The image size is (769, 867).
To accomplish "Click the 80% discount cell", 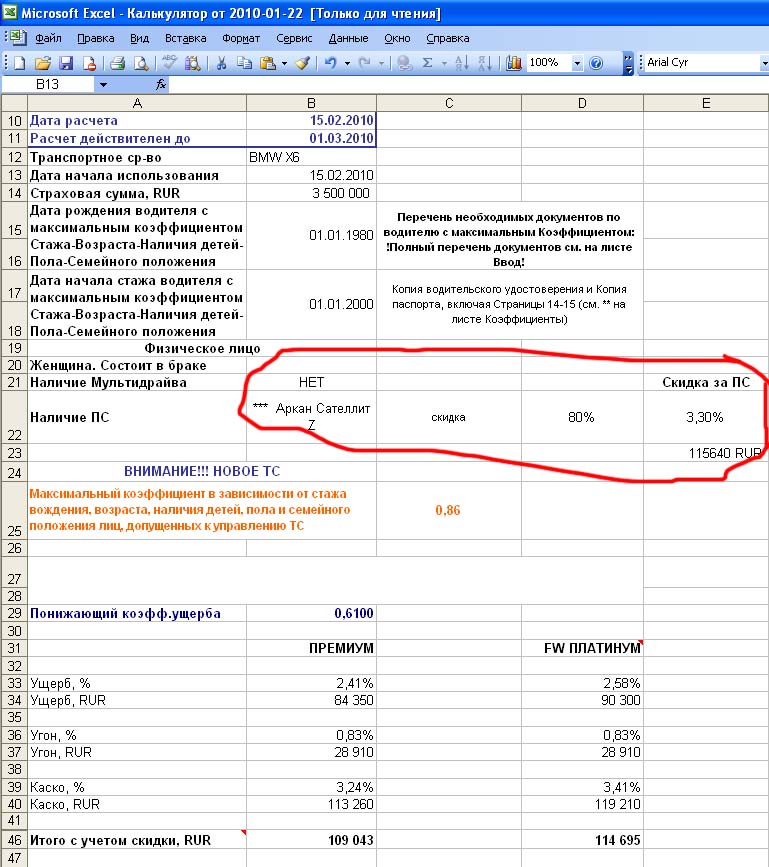I will coord(582,417).
